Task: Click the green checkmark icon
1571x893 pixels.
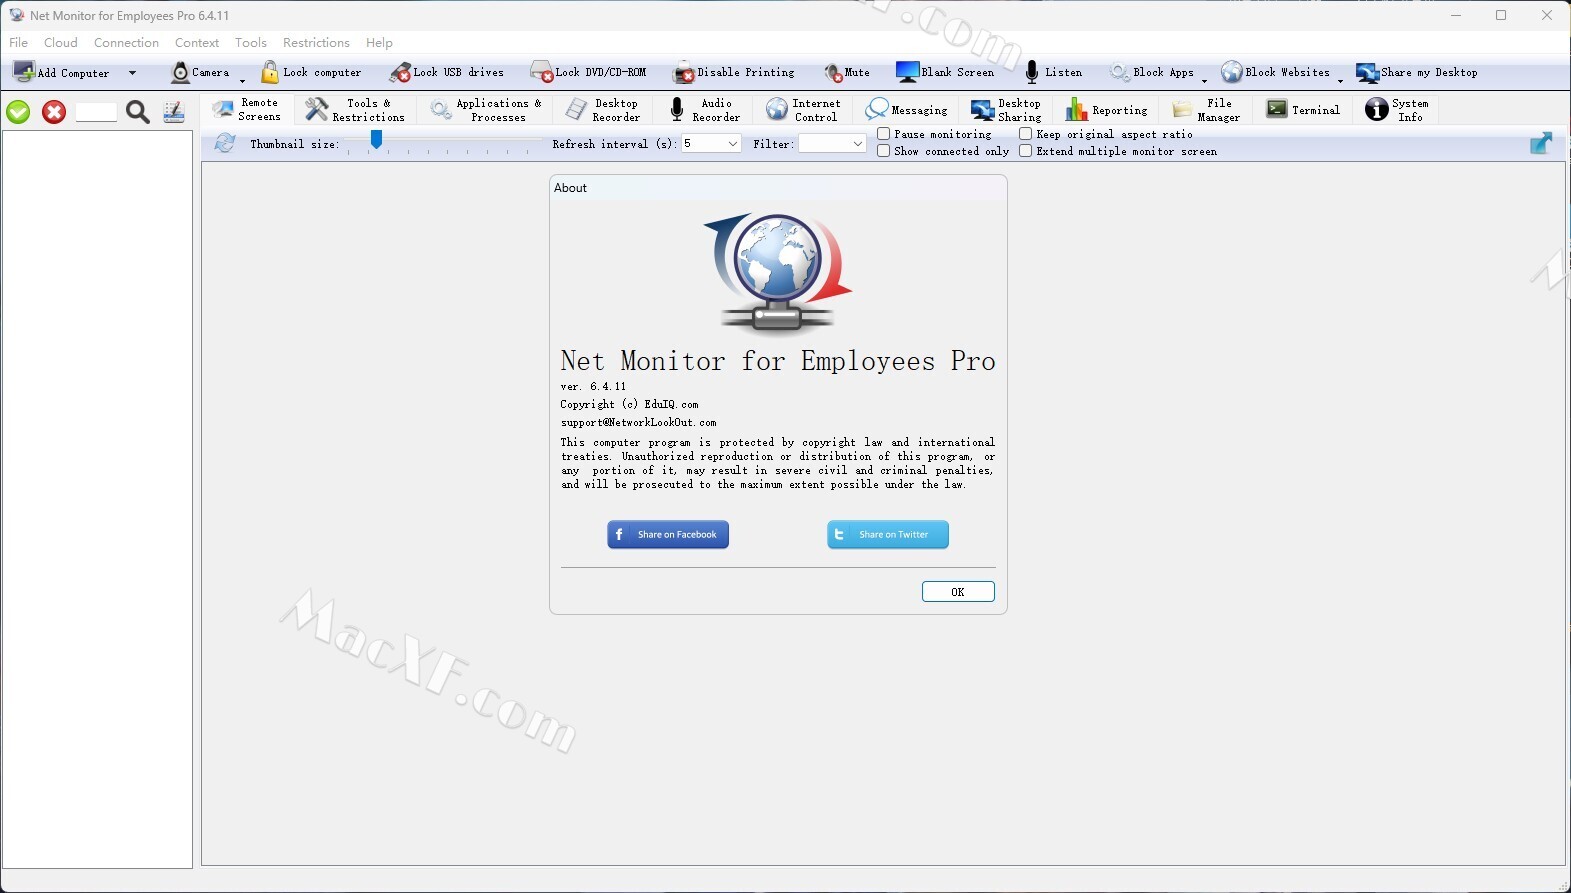Action: click(18, 112)
